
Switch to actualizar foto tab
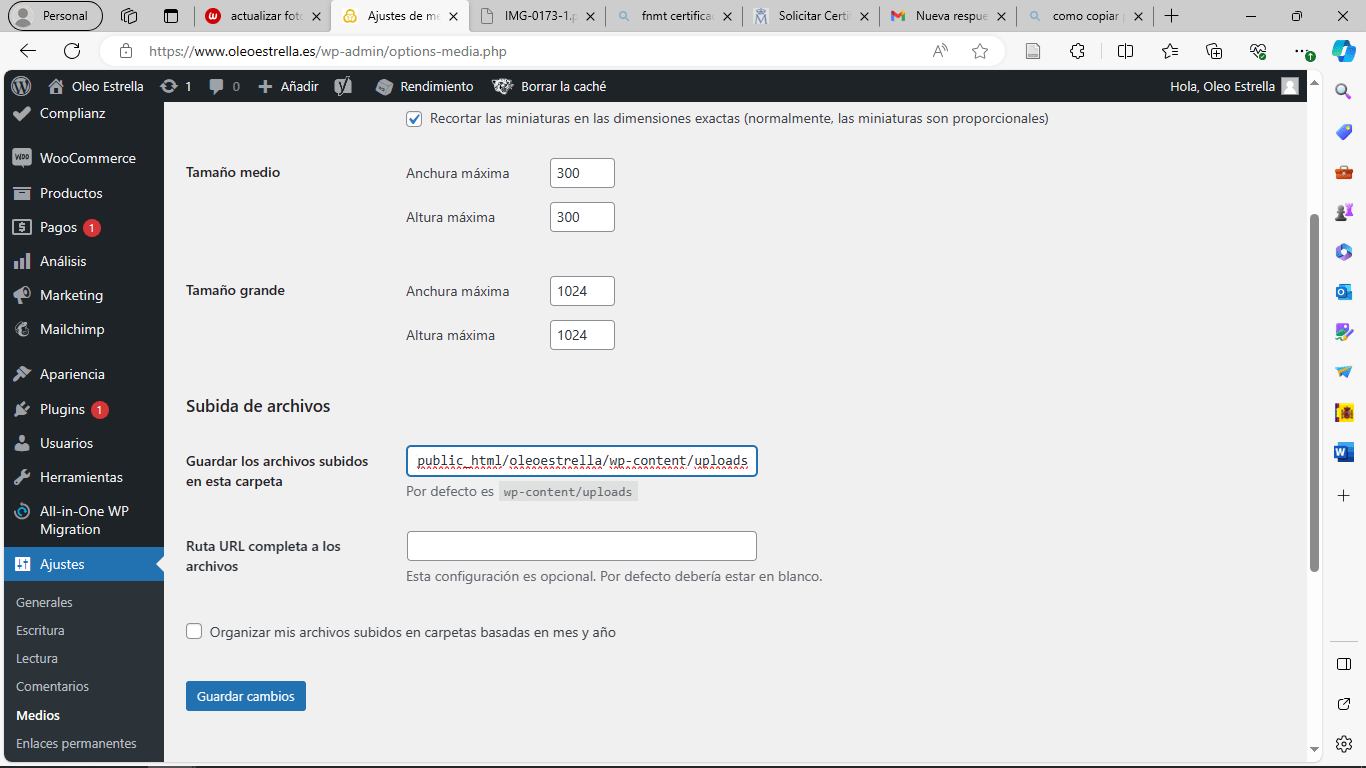(x=262, y=16)
